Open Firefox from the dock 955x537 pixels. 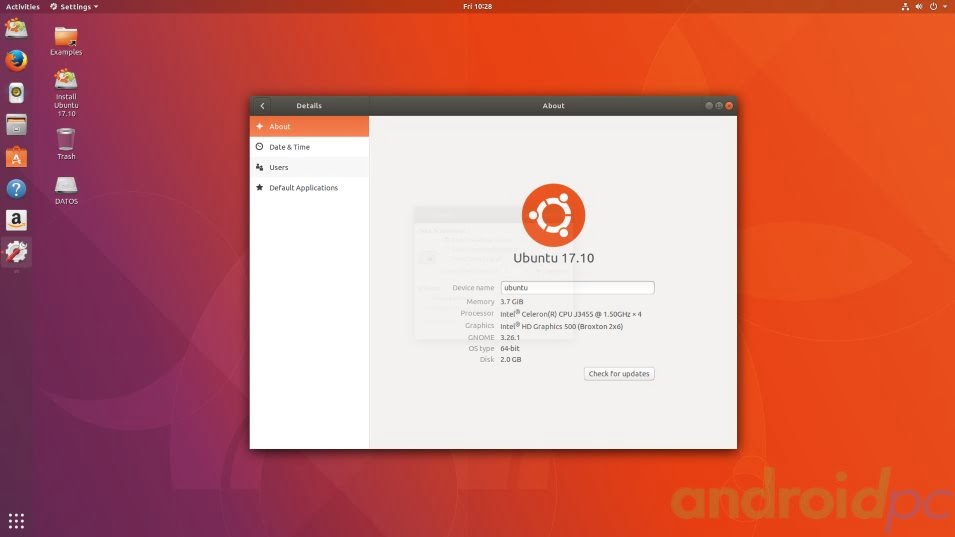coord(16,60)
